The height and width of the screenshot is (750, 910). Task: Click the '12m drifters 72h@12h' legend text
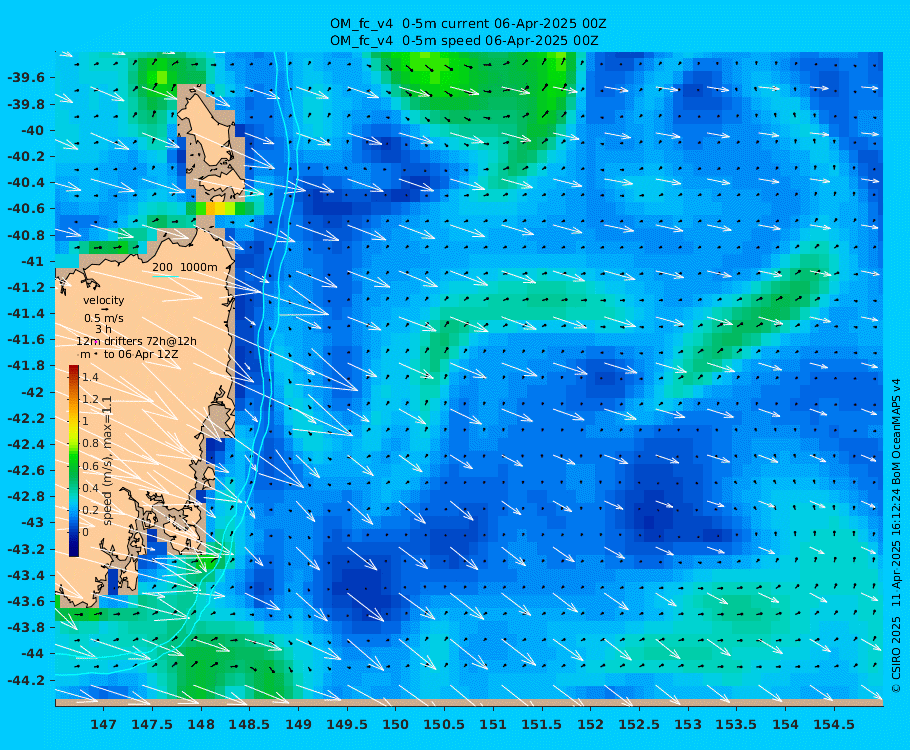pyautogui.click(x=136, y=341)
